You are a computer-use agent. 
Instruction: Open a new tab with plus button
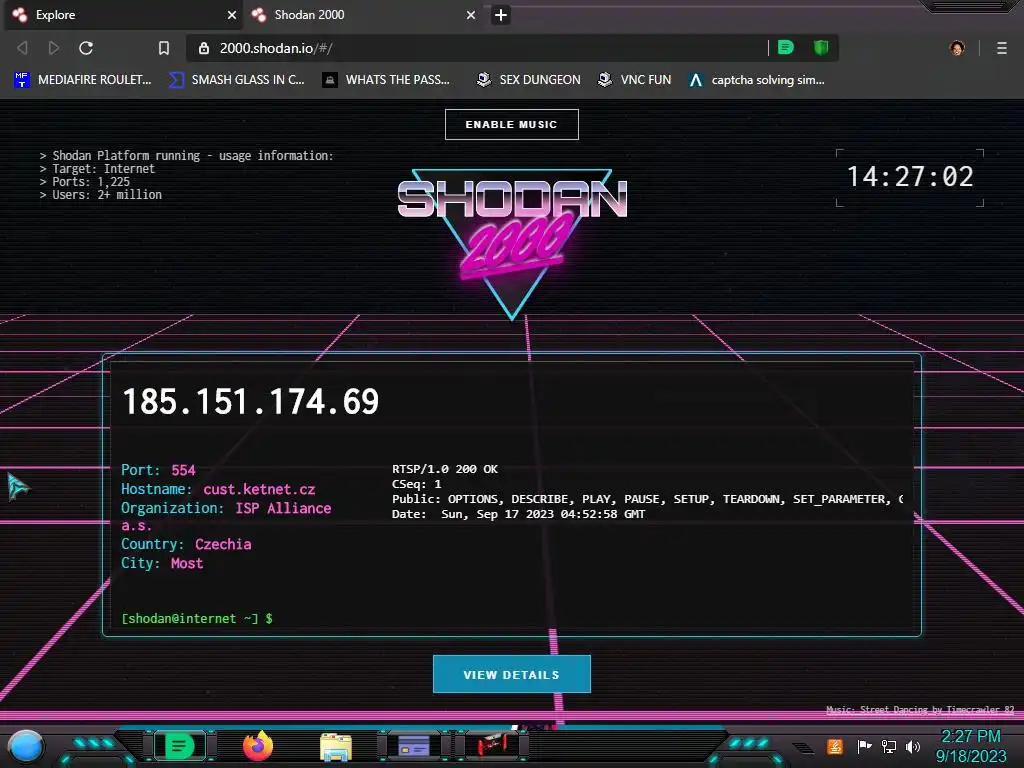tap(500, 15)
